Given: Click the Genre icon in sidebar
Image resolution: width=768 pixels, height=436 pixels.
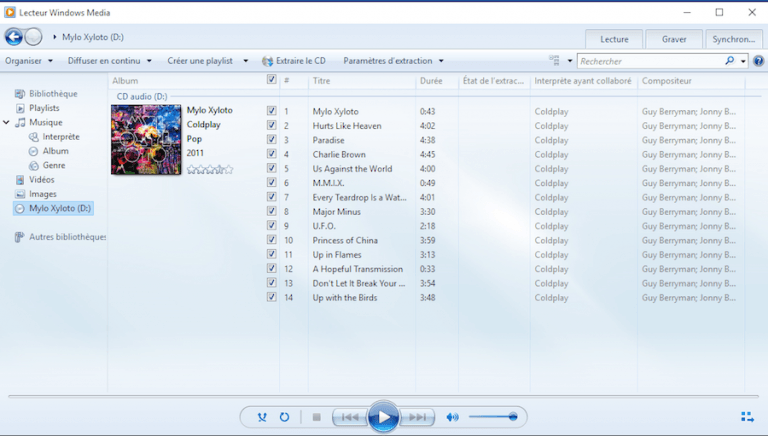Looking at the screenshot, I should click(x=33, y=166).
